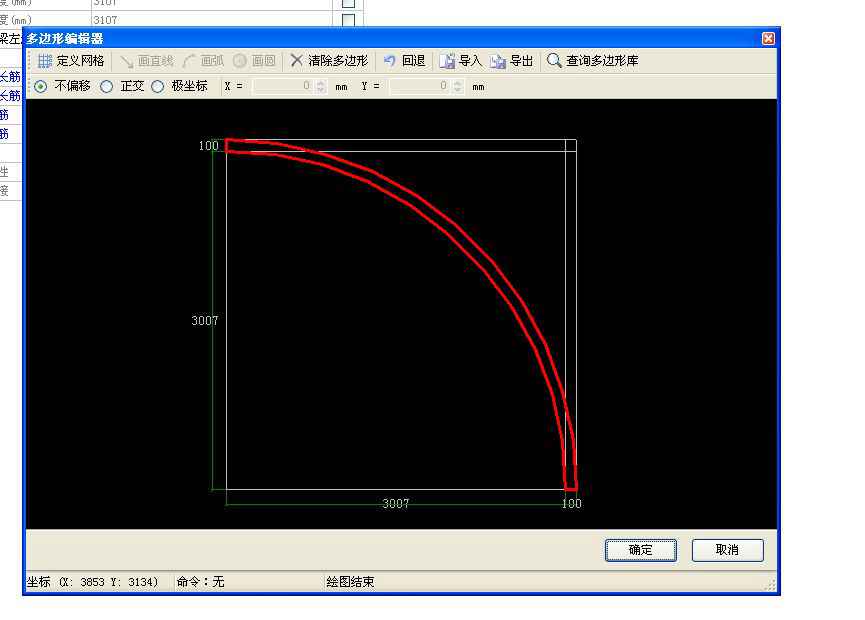The width and height of the screenshot is (865, 620).
Task: Click the 100 dimension label at bottom right
Action: tap(572, 503)
